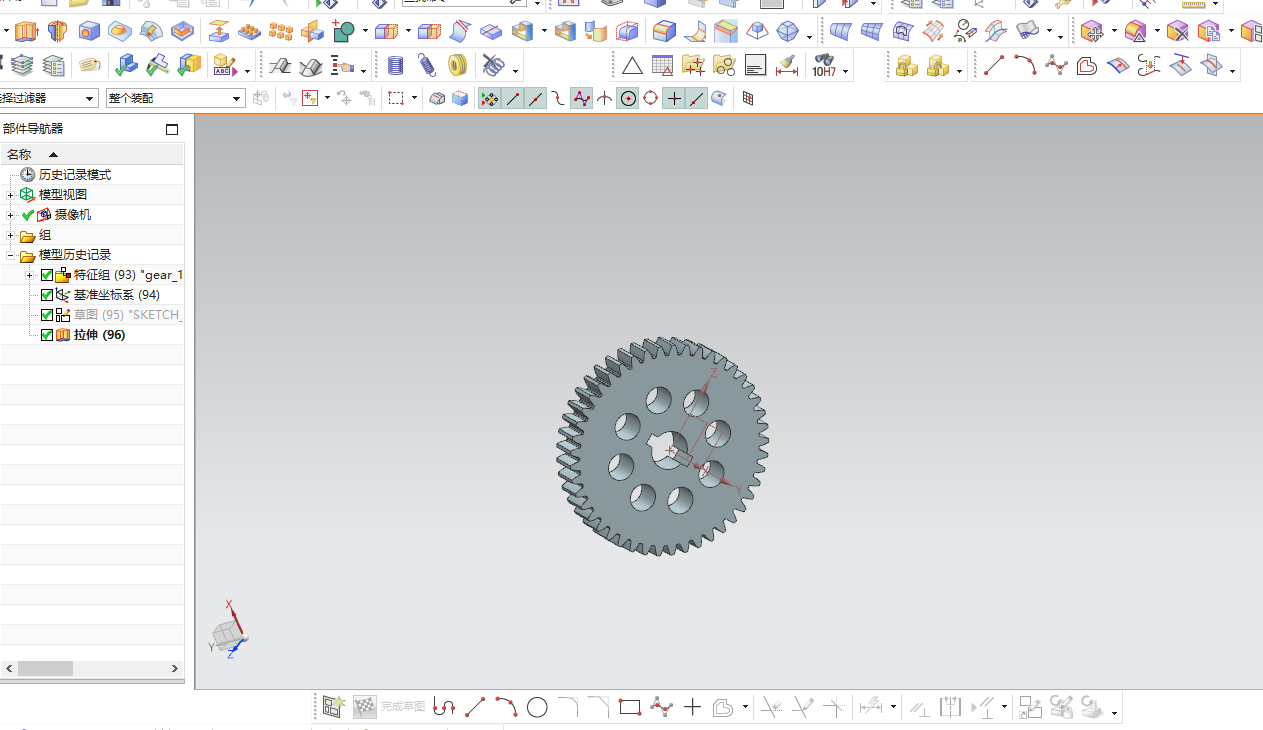Toggle checkbox for 基准坐标系 (94)
This screenshot has width=1263, height=730.
tap(47, 295)
